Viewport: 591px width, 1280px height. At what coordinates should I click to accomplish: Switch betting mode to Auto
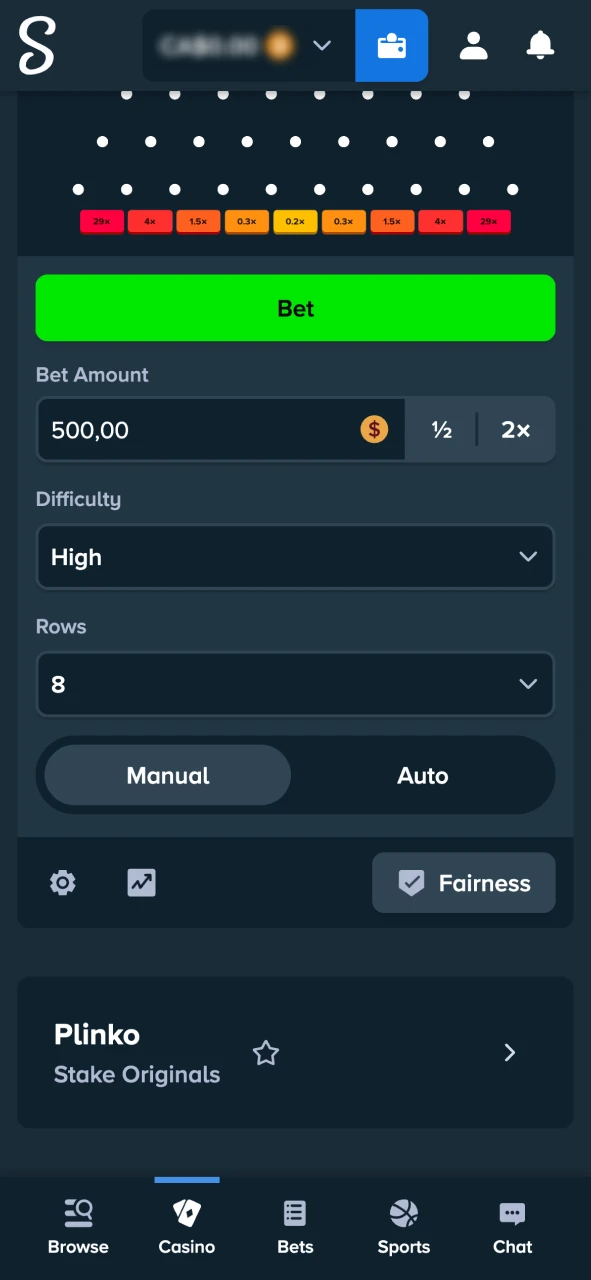coord(423,775)
